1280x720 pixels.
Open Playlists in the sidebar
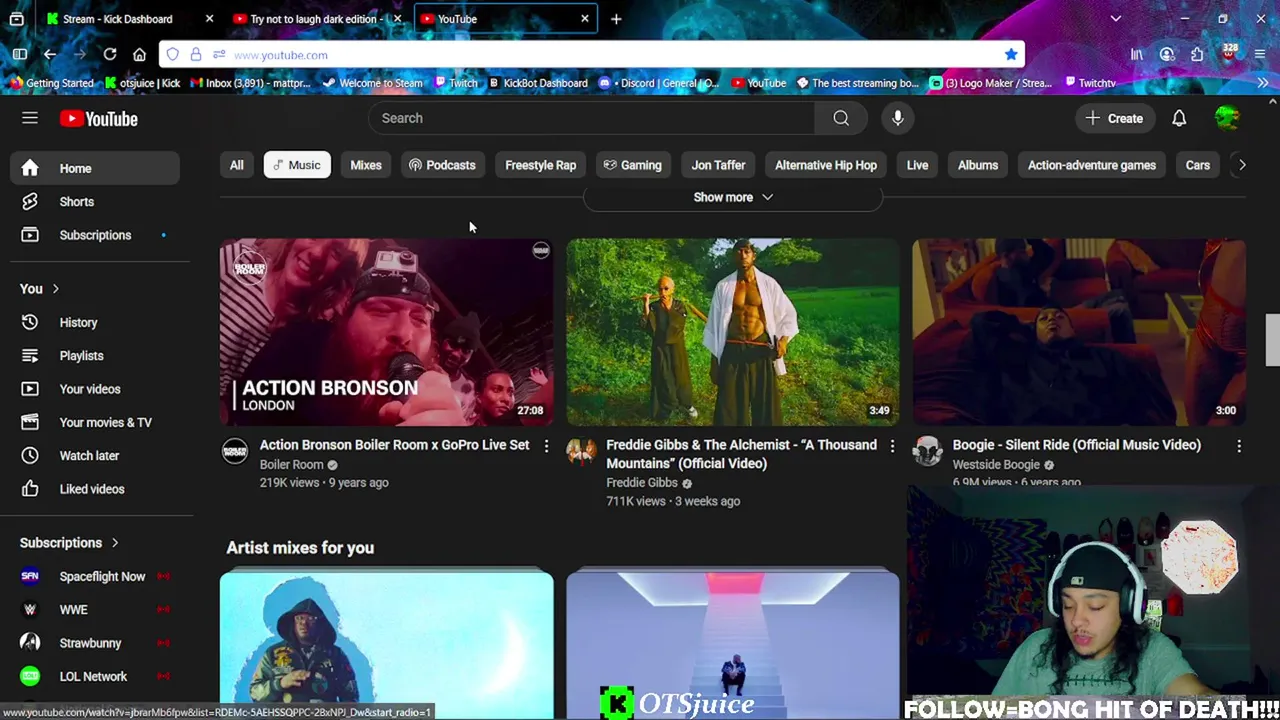[95, 356]
